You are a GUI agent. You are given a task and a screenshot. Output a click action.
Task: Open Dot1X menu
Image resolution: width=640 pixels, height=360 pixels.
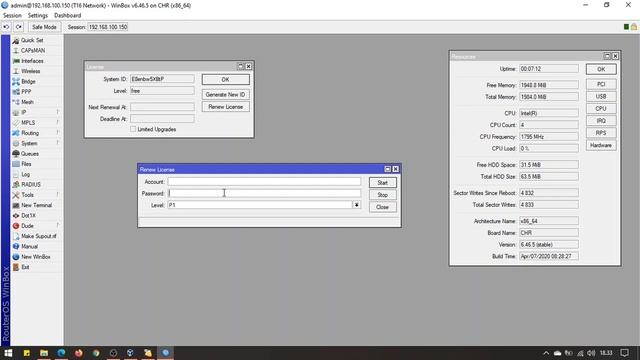click(x=28, y=216)
